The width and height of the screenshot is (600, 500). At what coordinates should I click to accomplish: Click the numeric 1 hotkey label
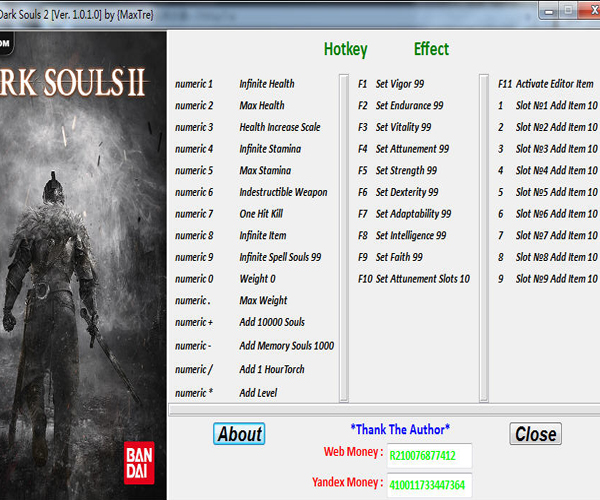pyautogui.click(x=194, y=84)
